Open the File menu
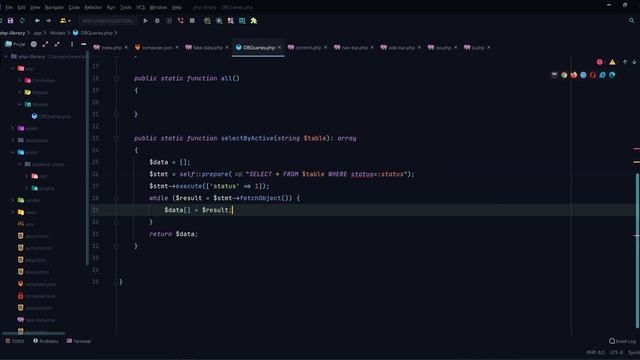The image size is (640, 360). [x=9, y=7]
